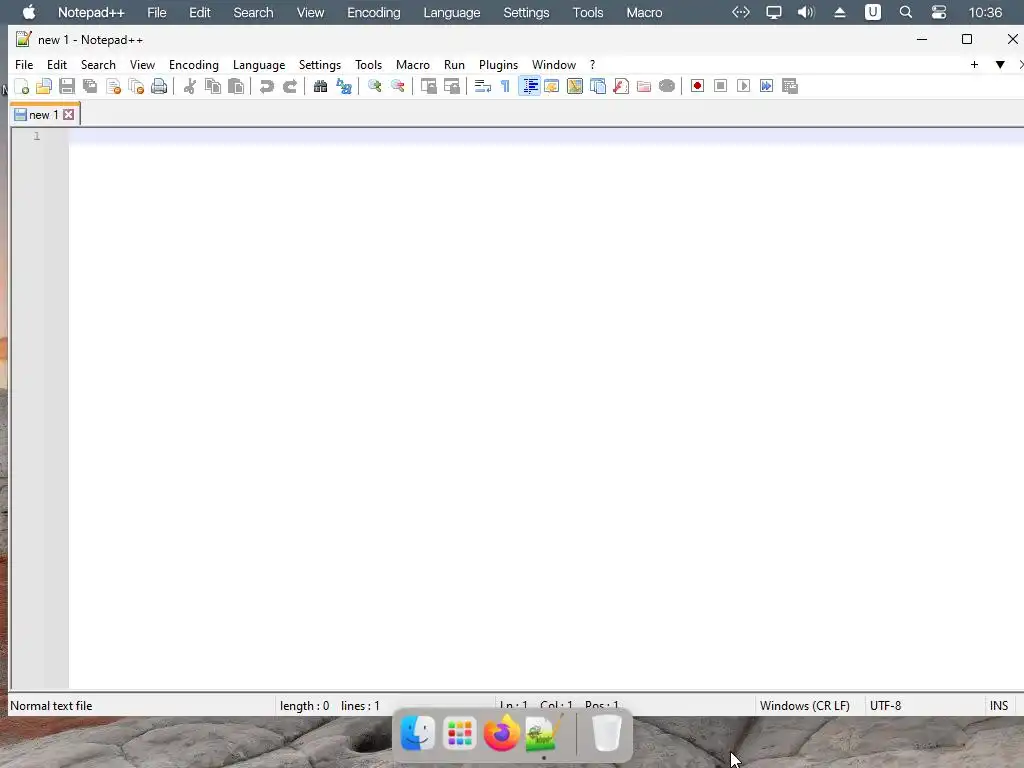Click 'length : 0' in the status bar
This screenshot has width=1024, height=768.
coord(304,706)
